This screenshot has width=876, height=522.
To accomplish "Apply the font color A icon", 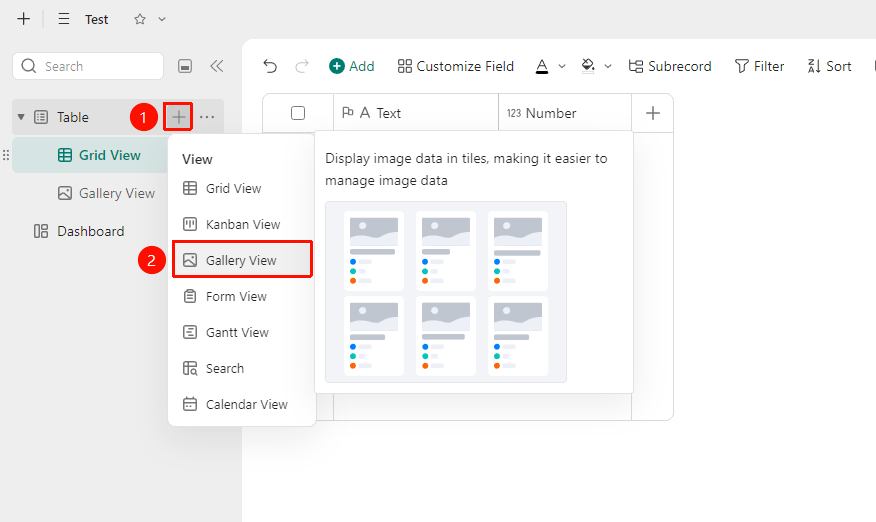I will coord(542,66).
